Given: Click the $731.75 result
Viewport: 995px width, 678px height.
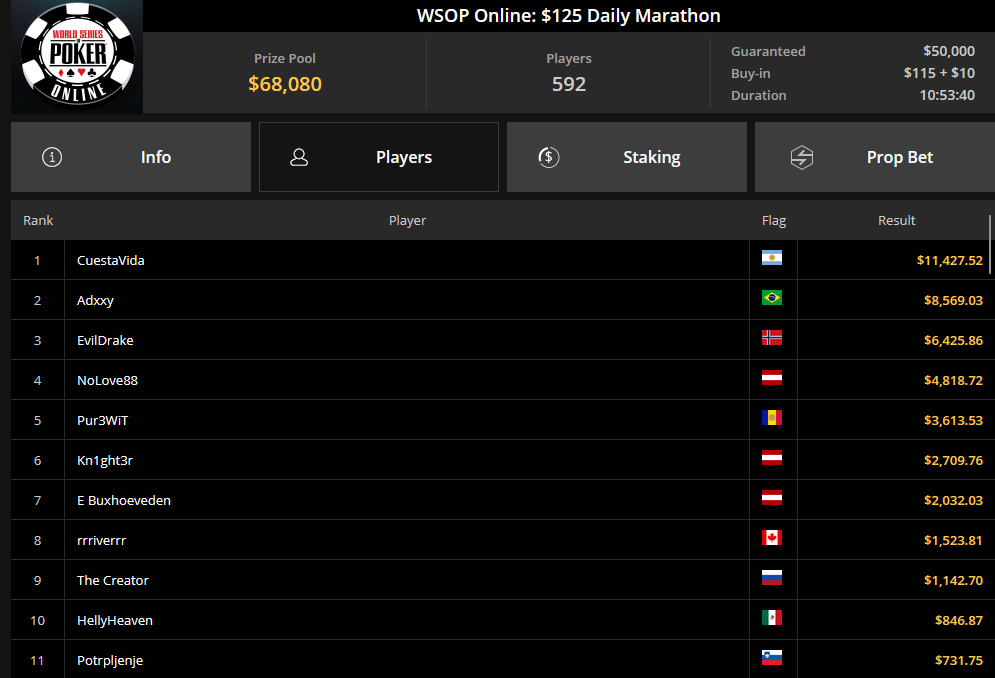Looking at the screenshot, I should 959,660.
